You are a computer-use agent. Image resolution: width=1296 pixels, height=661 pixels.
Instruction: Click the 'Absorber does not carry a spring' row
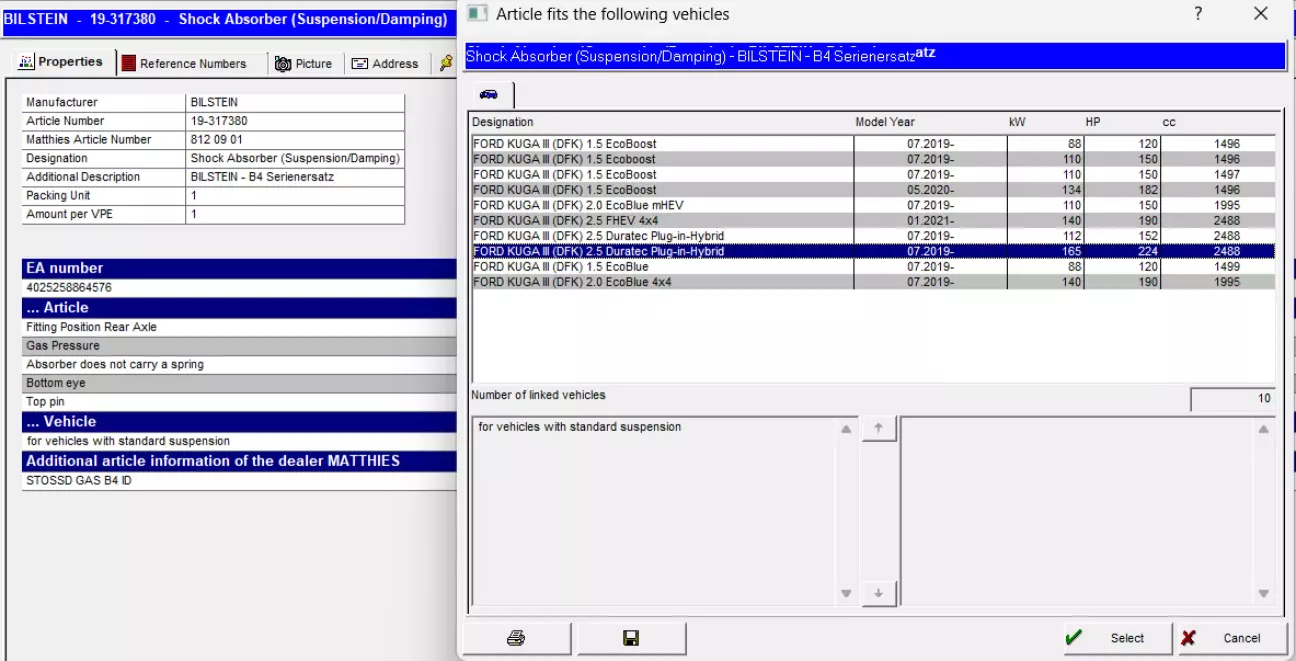click(239, 365)
